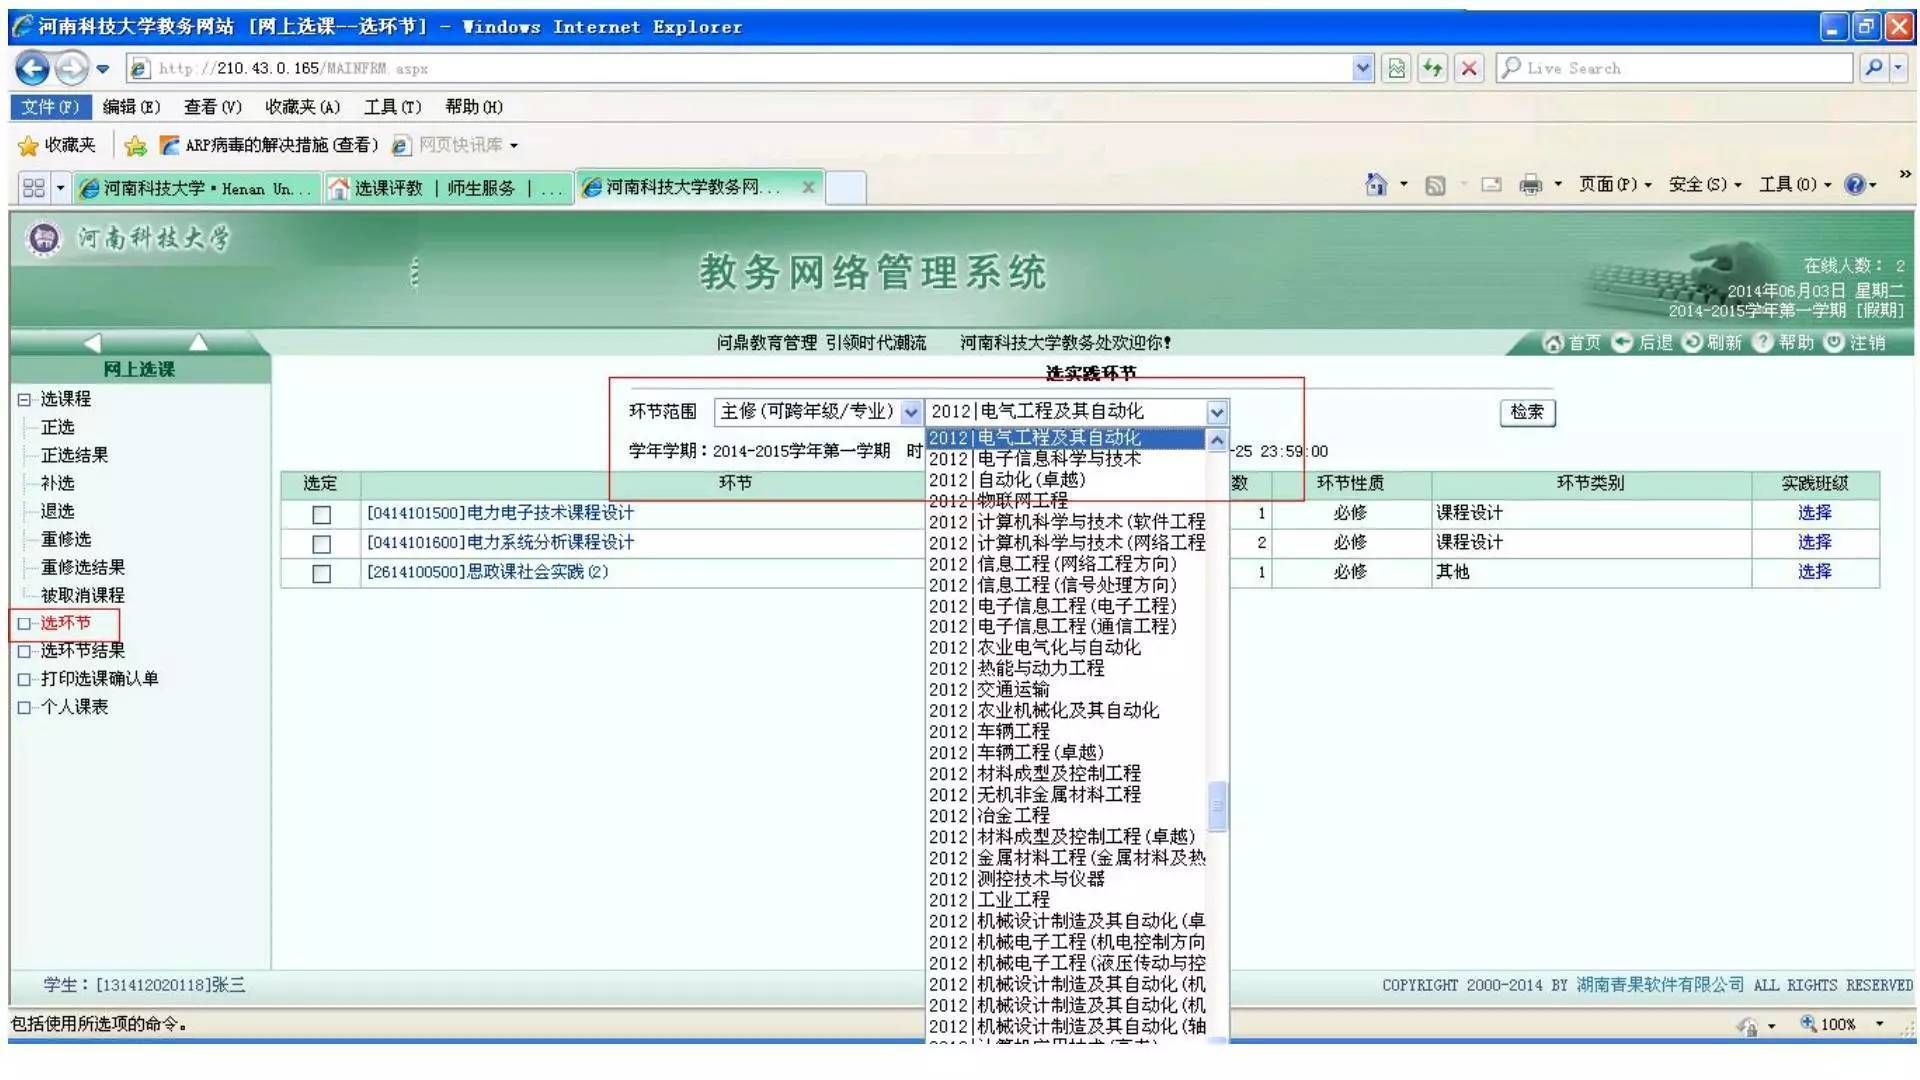The image size is (1920, 1080).
Task: Collapse the 选课程 tree in the sidebar
Action: [22, 399]
